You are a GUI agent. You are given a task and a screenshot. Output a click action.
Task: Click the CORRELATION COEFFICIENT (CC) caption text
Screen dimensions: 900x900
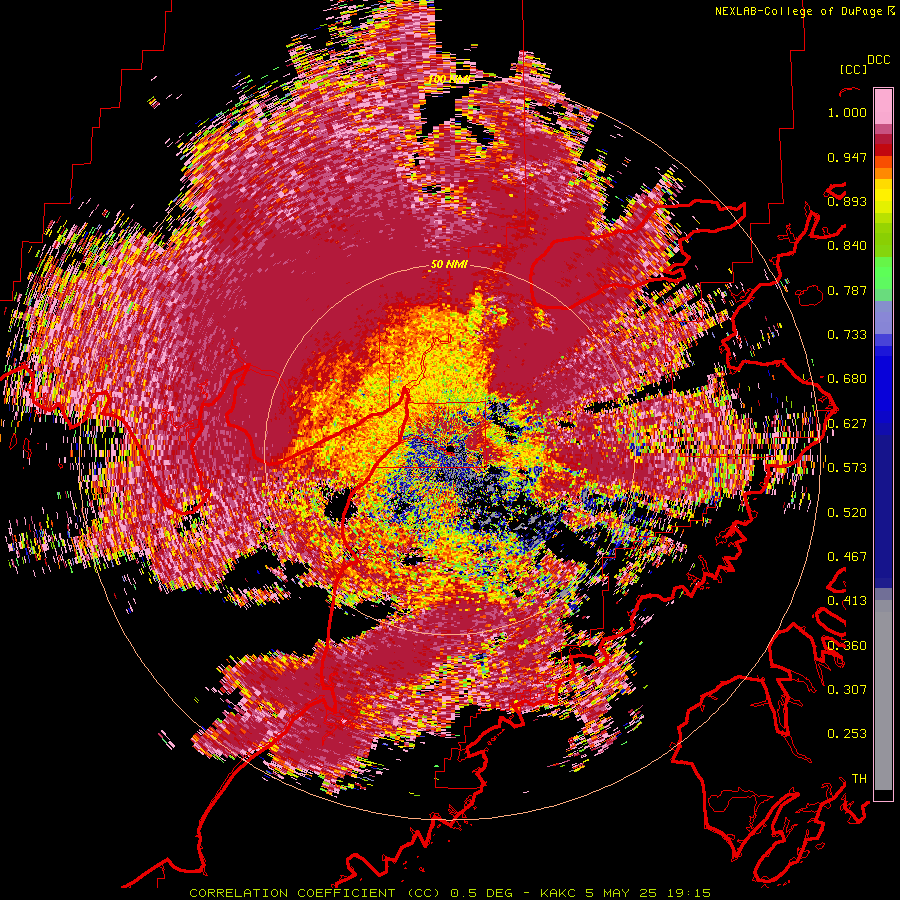[x=315, y=893]
